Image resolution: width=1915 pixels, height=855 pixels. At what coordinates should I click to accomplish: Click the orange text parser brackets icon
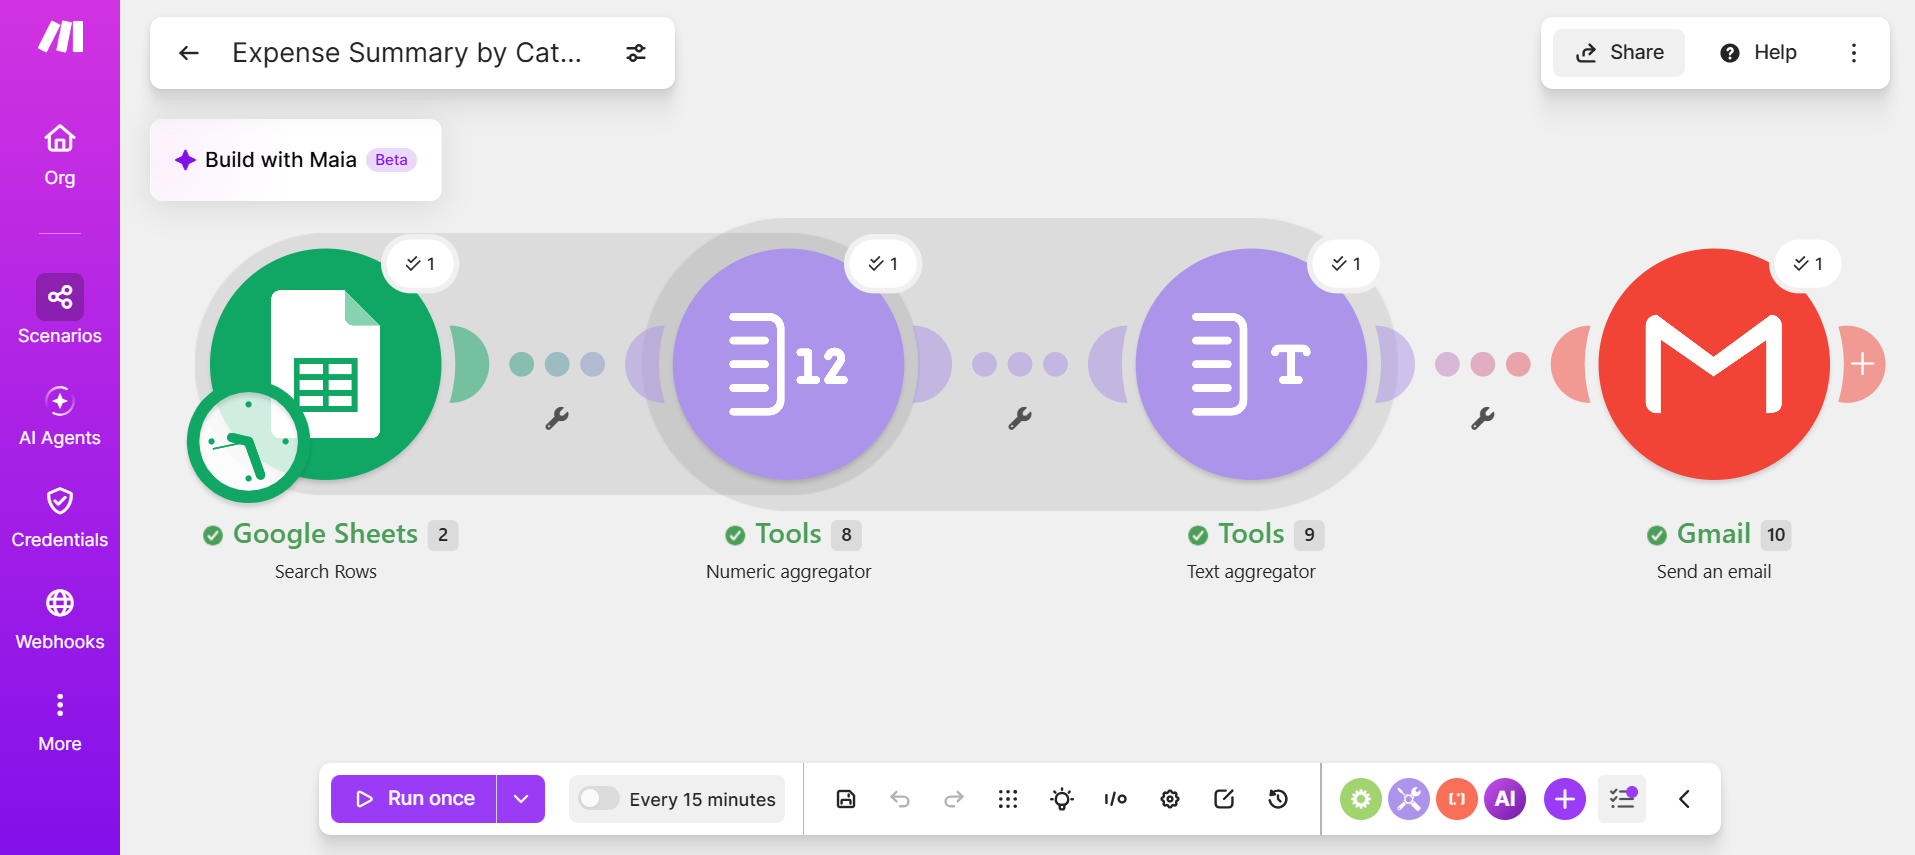point(1457,799)
